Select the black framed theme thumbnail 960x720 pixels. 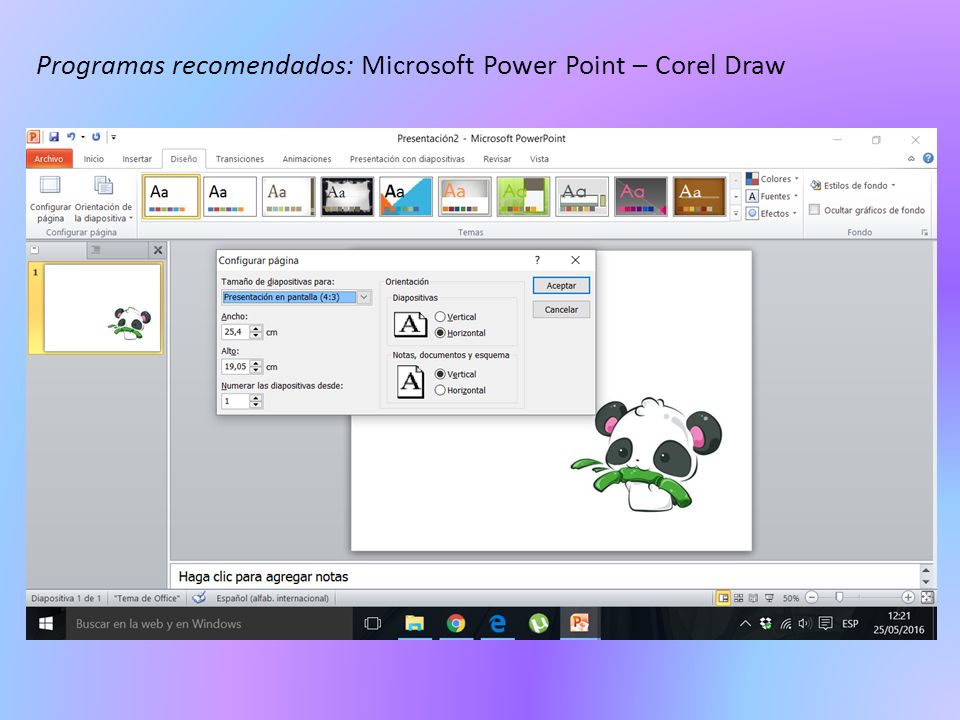coord(347,197)
